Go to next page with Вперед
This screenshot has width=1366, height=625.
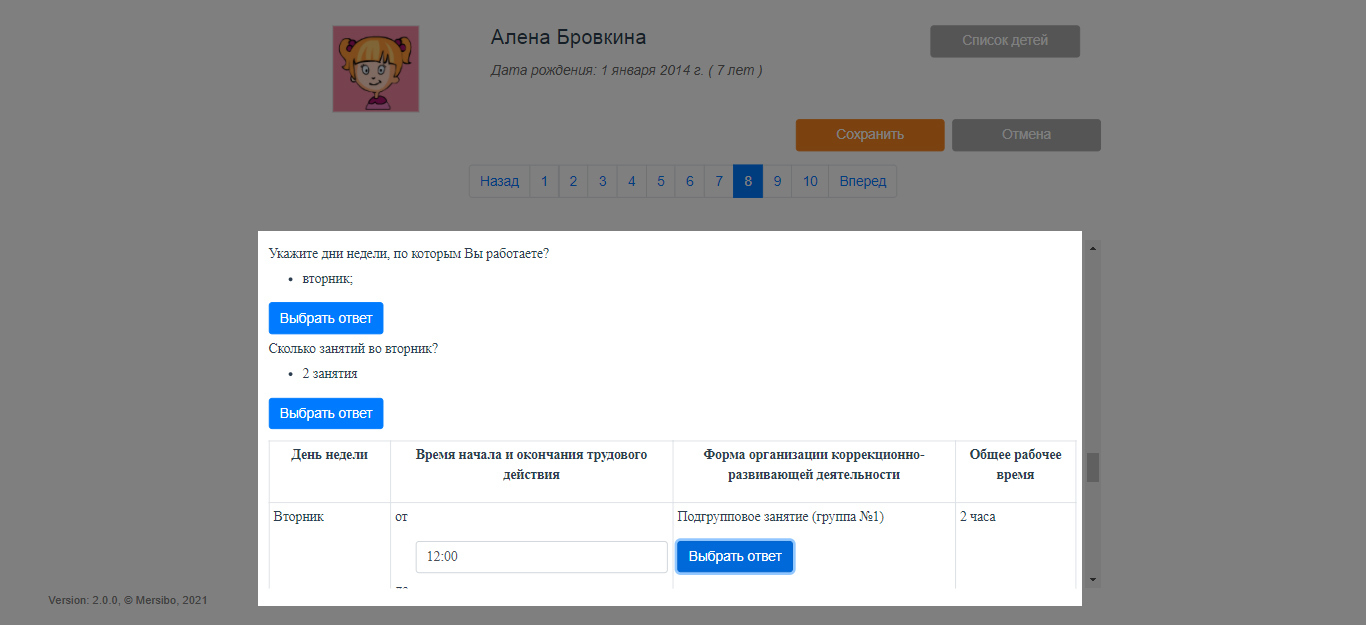(863, 181)
